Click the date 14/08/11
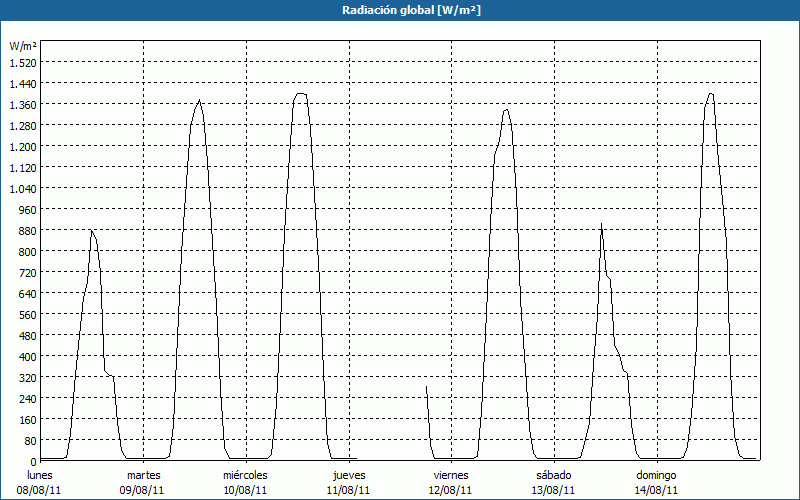The width and height of the screenshot is (800, 500). point(656,490)
